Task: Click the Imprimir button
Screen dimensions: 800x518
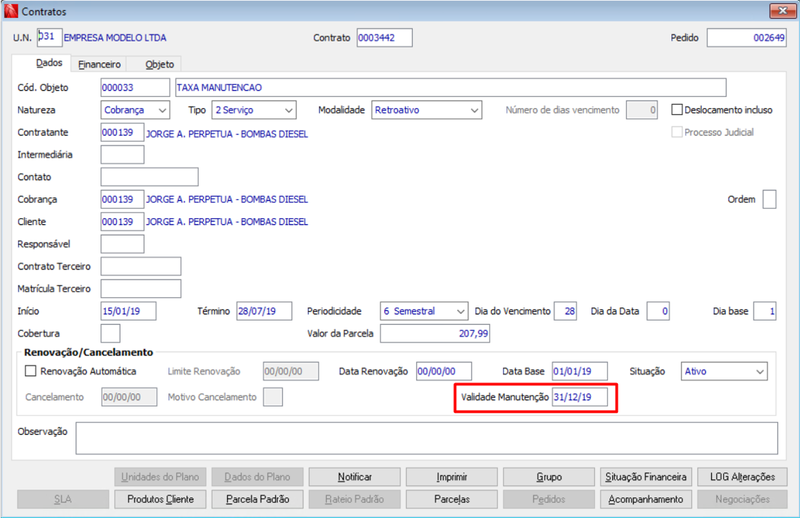Action: [452, 477]
